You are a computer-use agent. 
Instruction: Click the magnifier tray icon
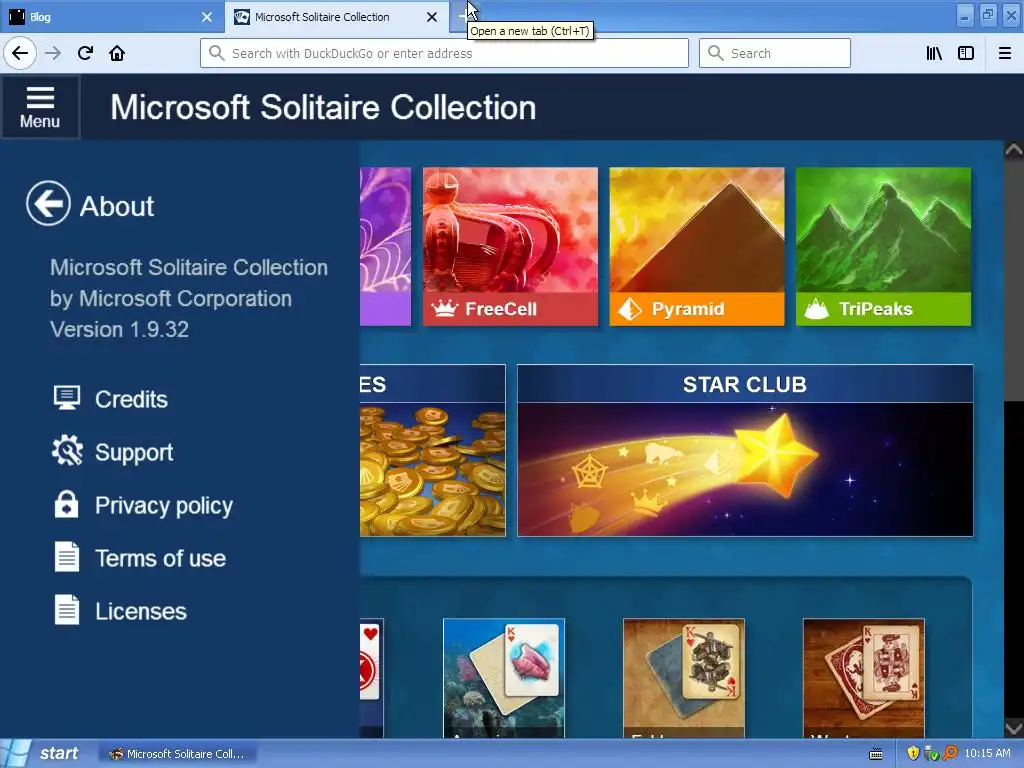tap(950, 754)
